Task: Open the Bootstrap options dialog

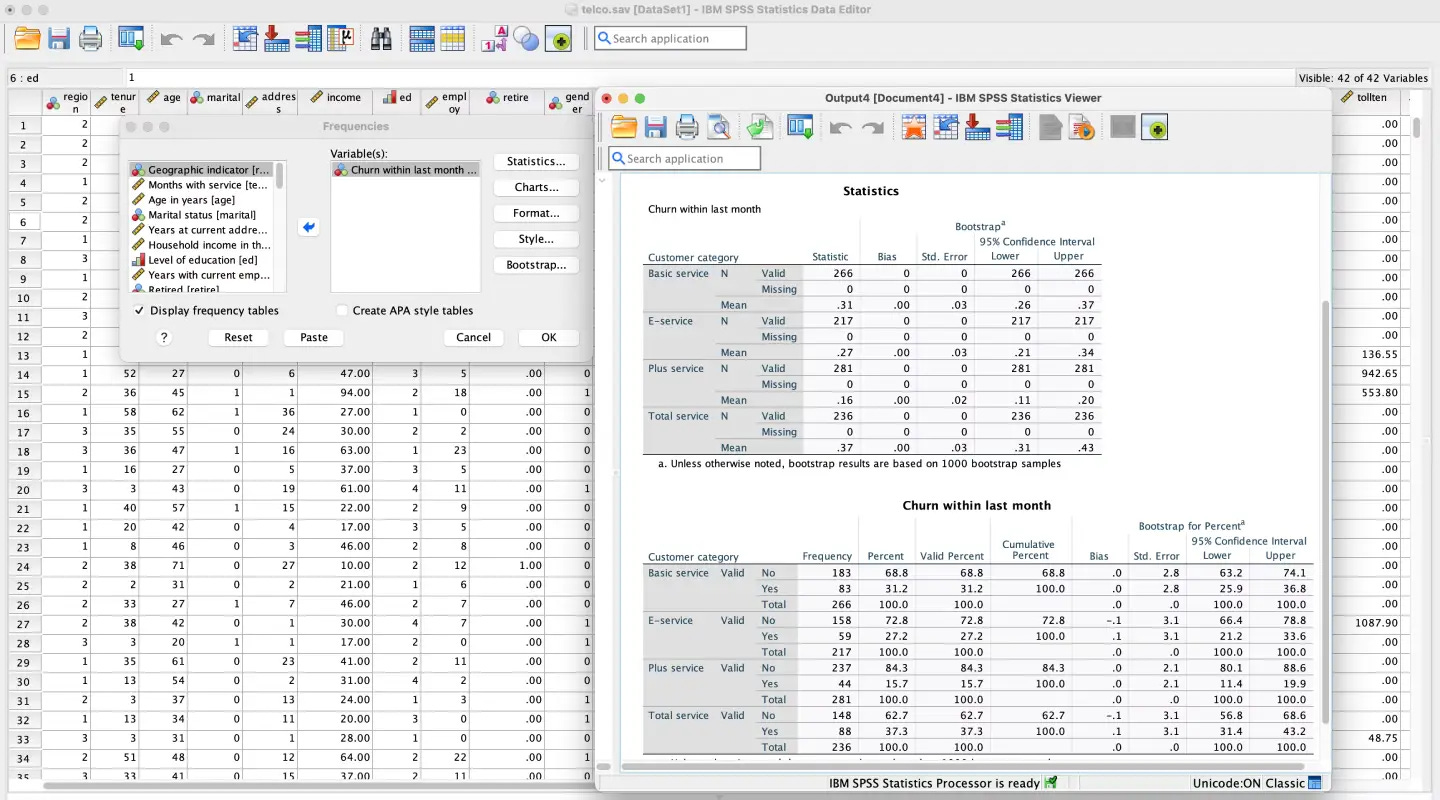Action: pos(535,264)
